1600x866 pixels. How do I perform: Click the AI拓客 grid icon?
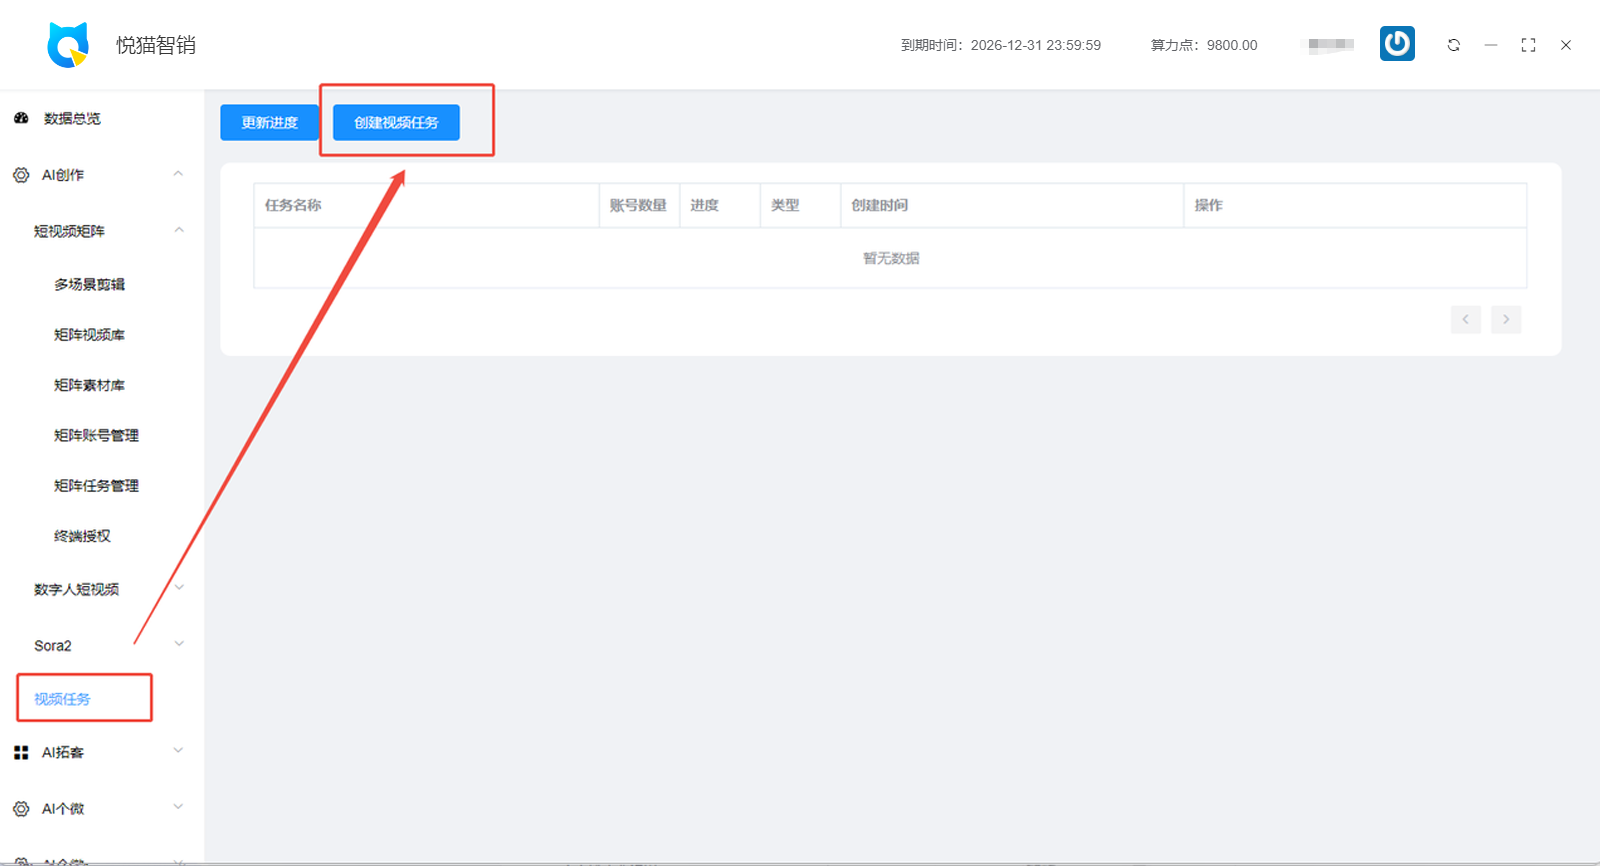point(21,752)
